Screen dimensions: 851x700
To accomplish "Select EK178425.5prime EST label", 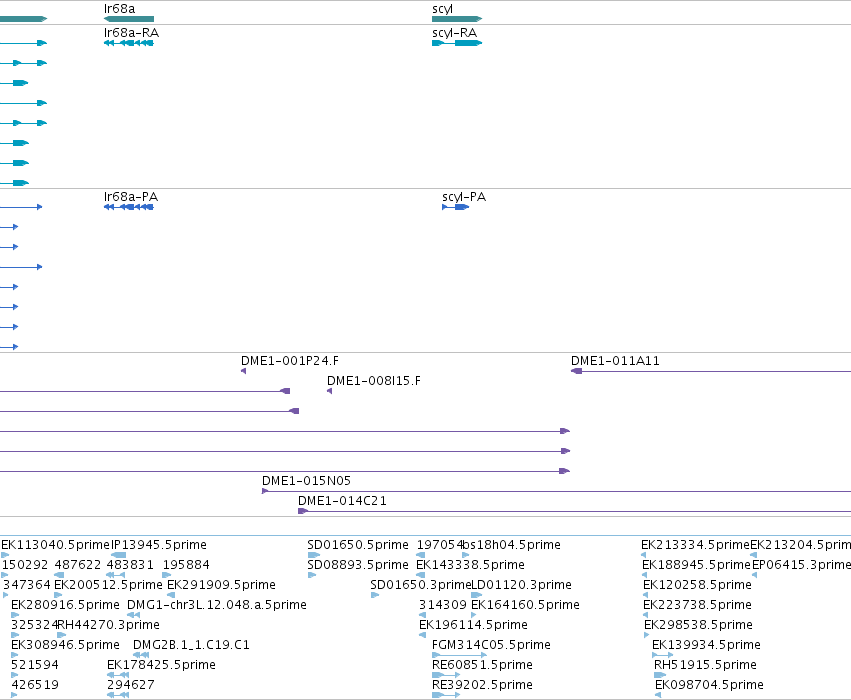I will point(161,665).
